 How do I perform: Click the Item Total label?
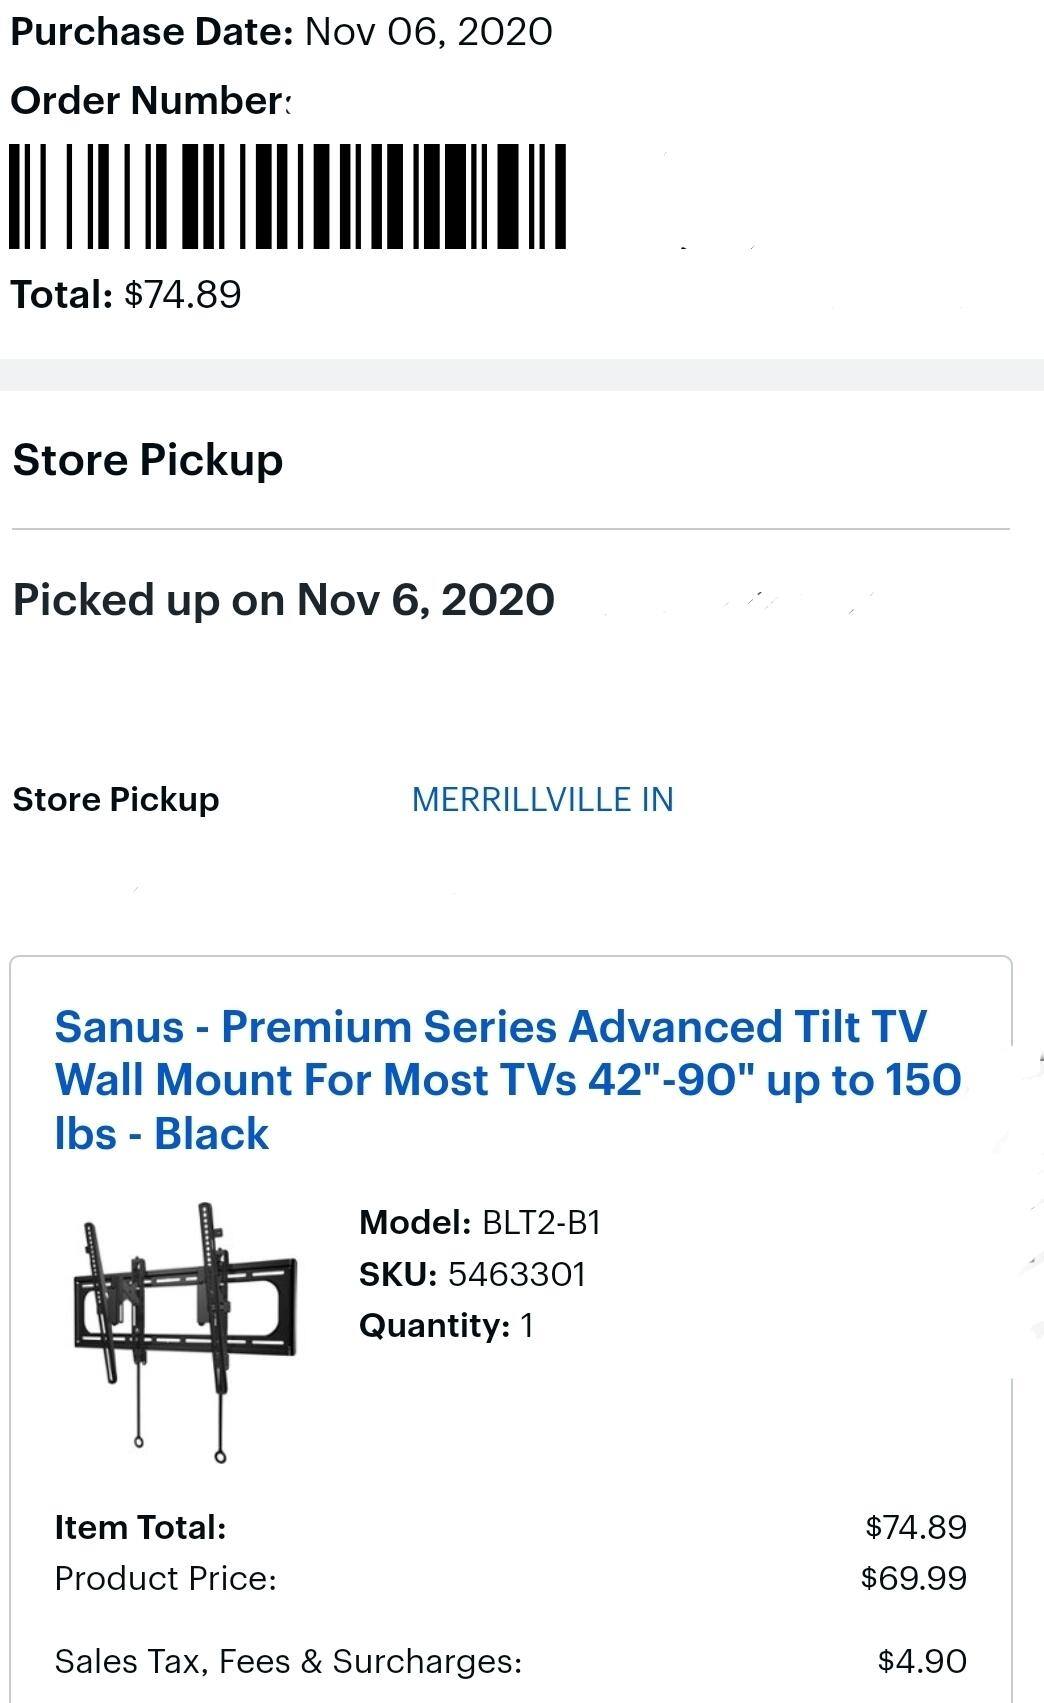pos(140,1527)
